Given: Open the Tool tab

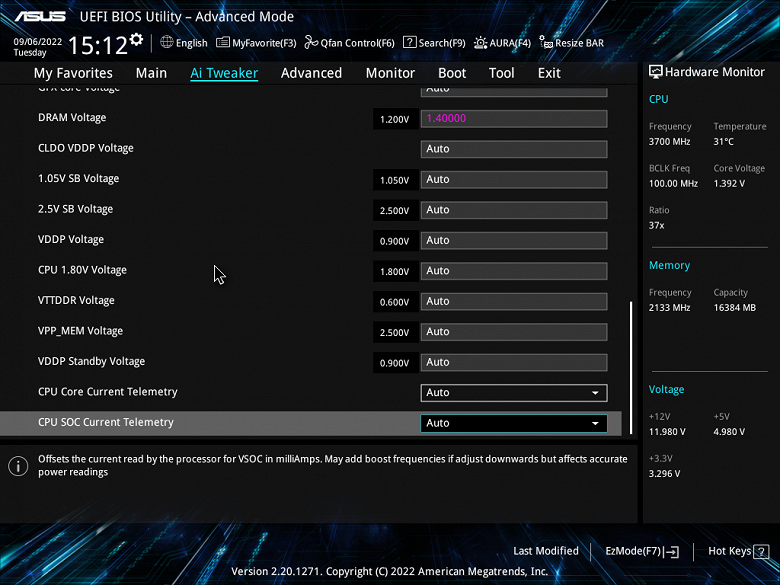Looking at the screenshot, I should [501, 73].
